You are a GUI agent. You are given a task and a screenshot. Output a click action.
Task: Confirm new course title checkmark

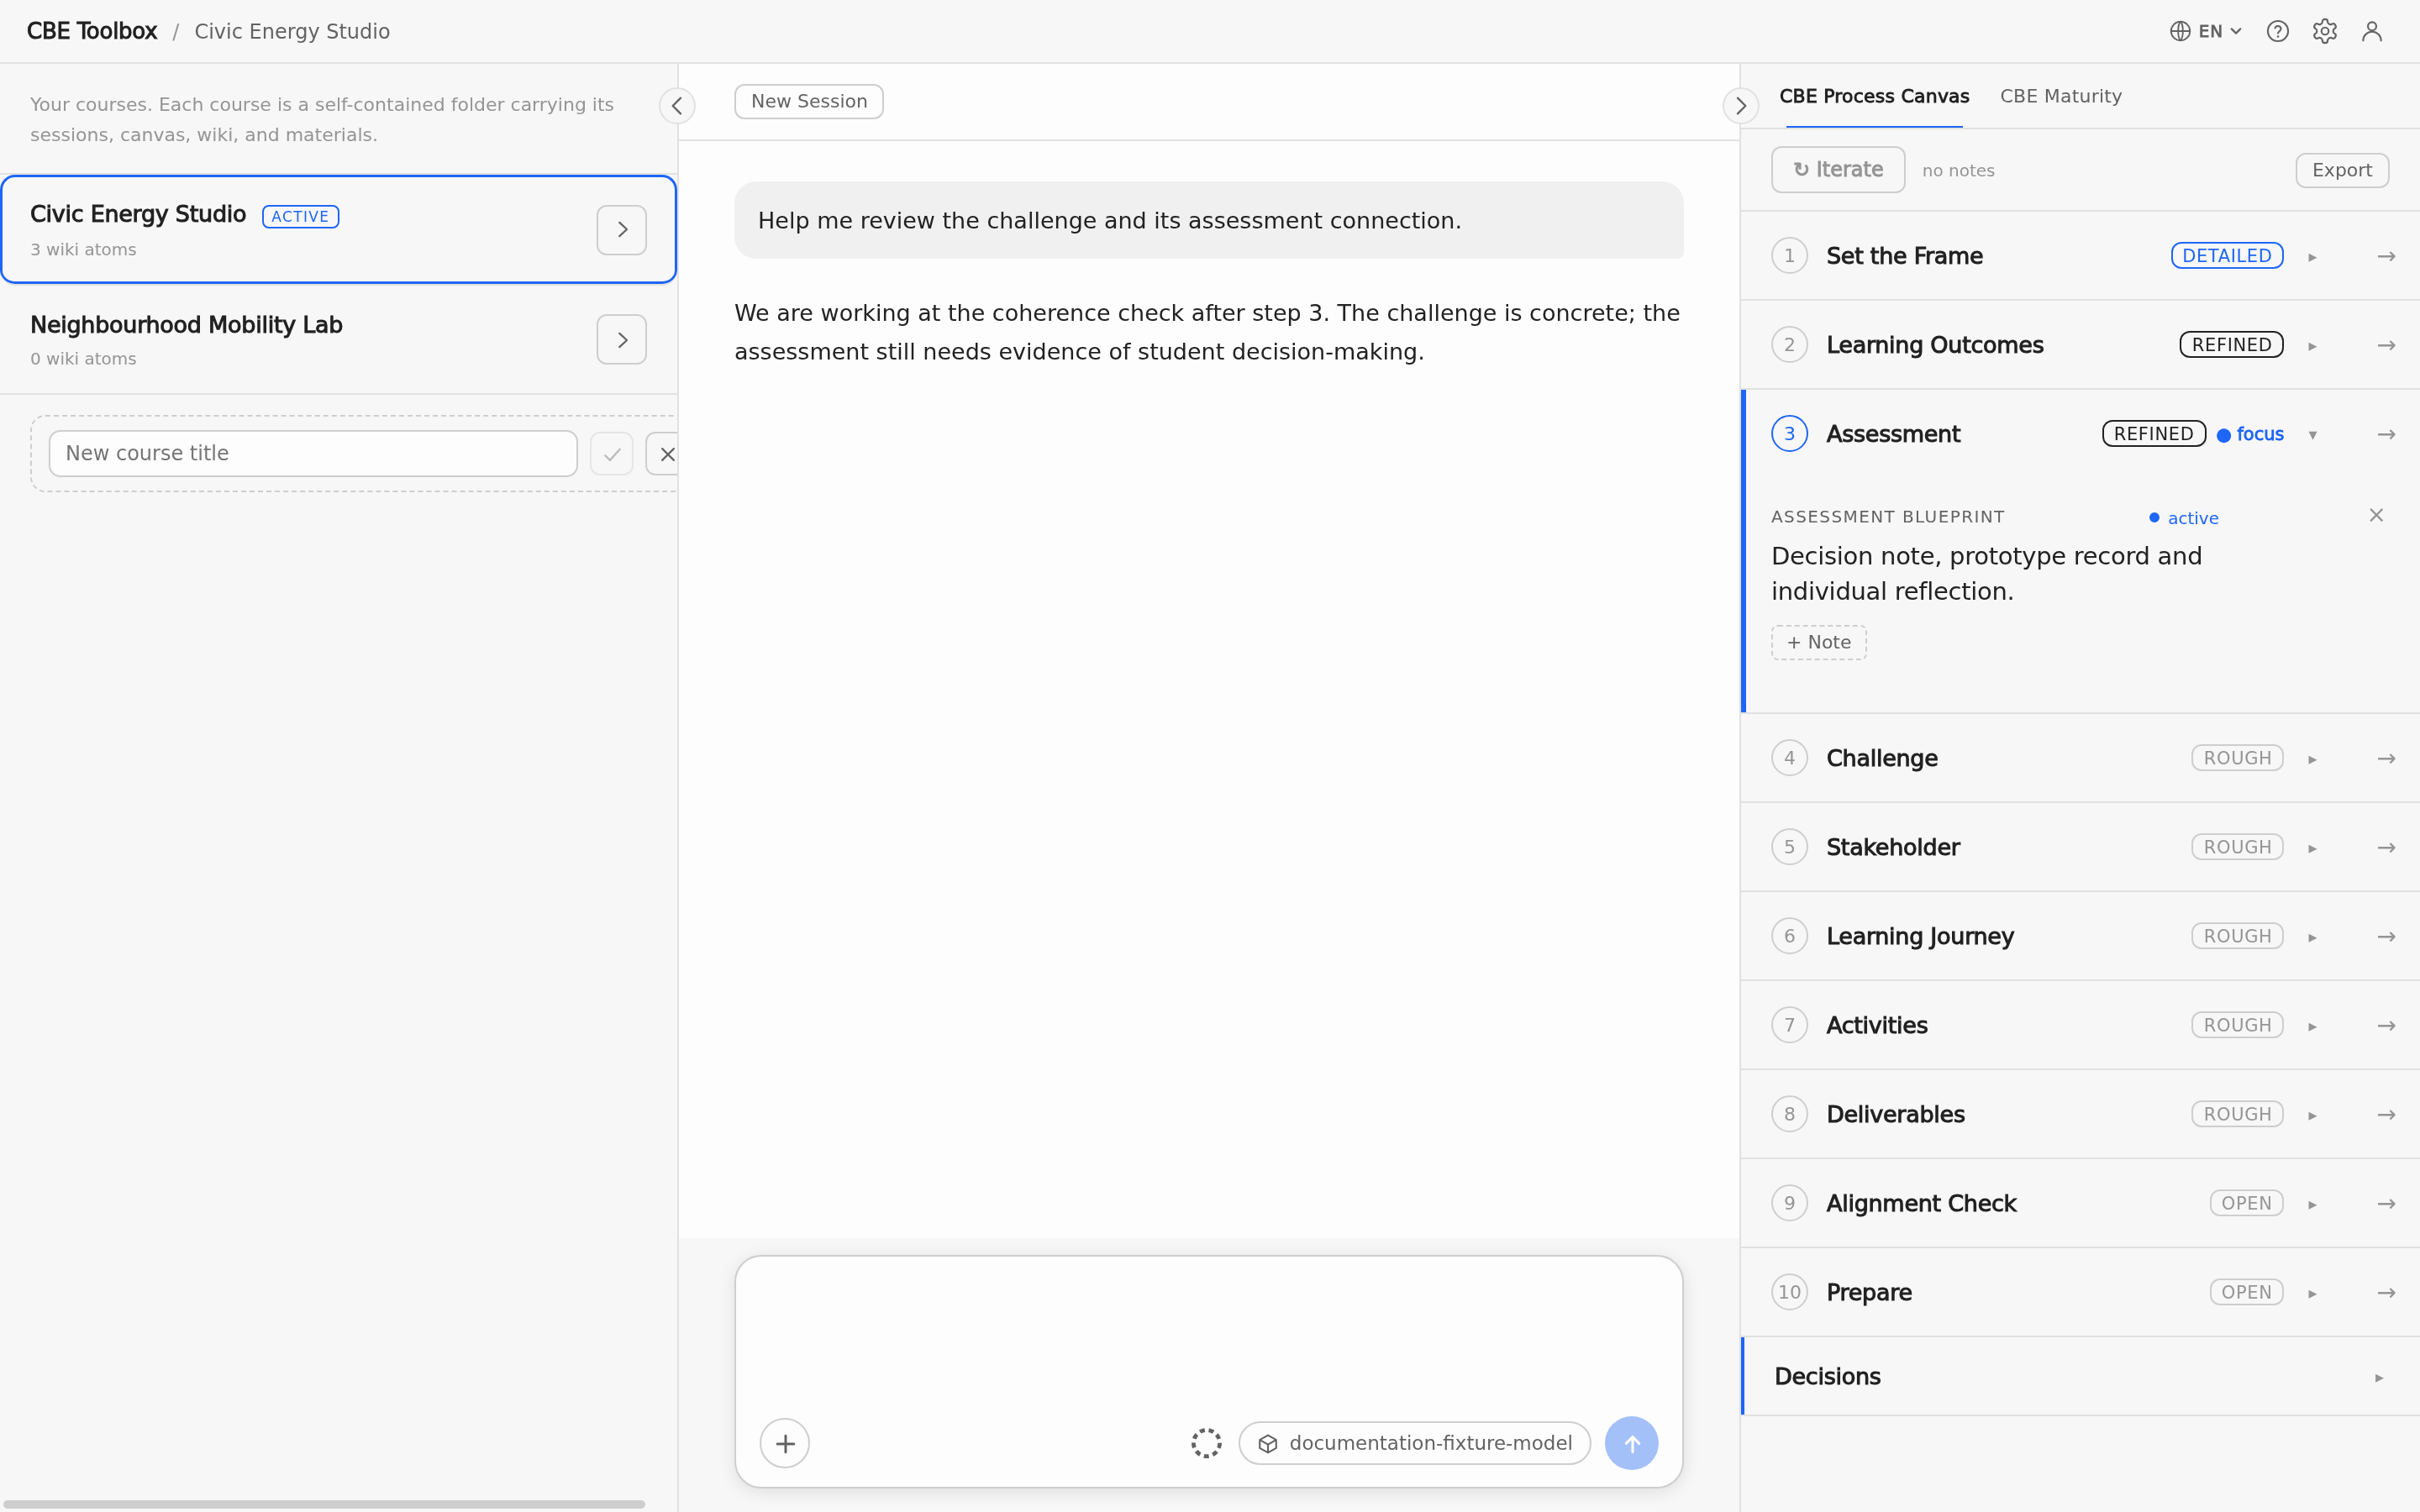coord(612,454)
